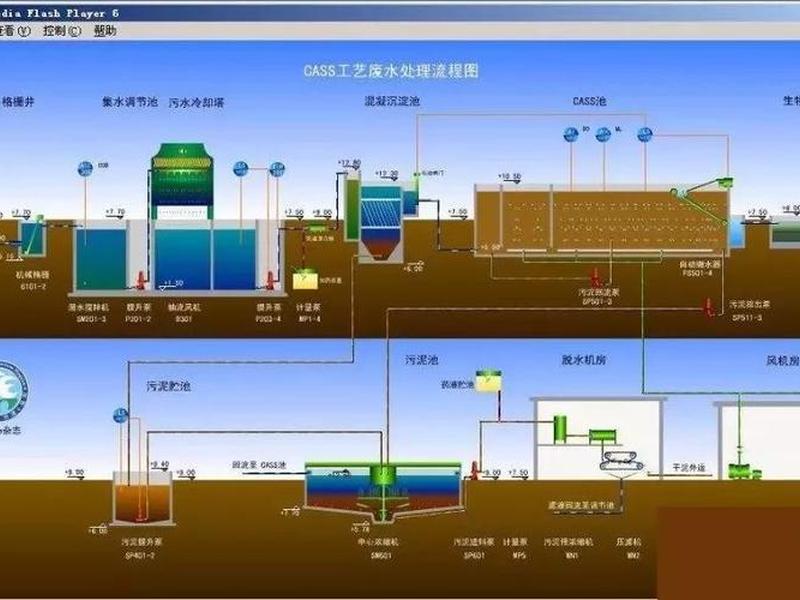Click the red 提升泵 P201-2 pump
This screenshot has width=800, height=600.
click(x=140, y=280)
